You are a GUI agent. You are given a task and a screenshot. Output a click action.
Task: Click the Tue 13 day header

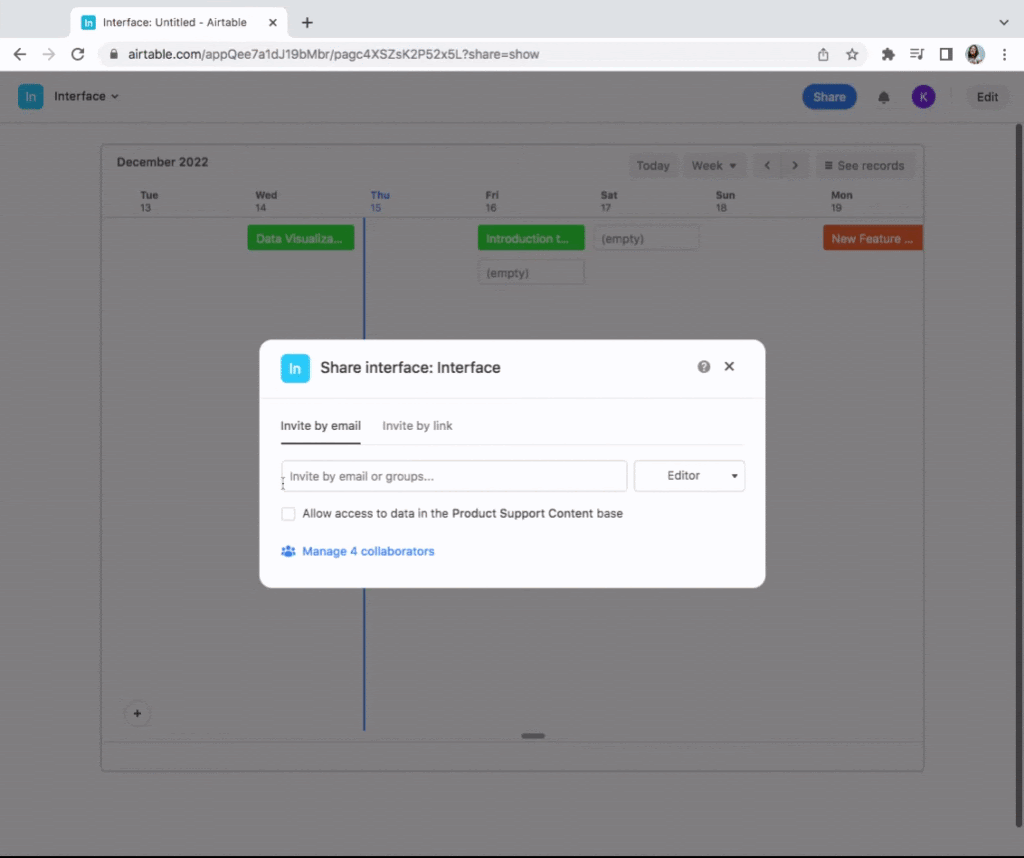click(148, 201)
